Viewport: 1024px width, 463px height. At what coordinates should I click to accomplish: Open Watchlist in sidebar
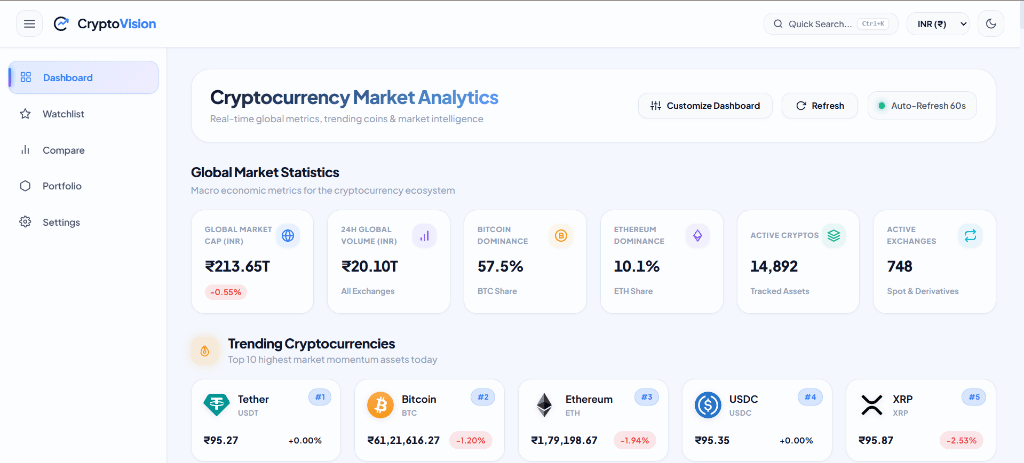[84, 114]
